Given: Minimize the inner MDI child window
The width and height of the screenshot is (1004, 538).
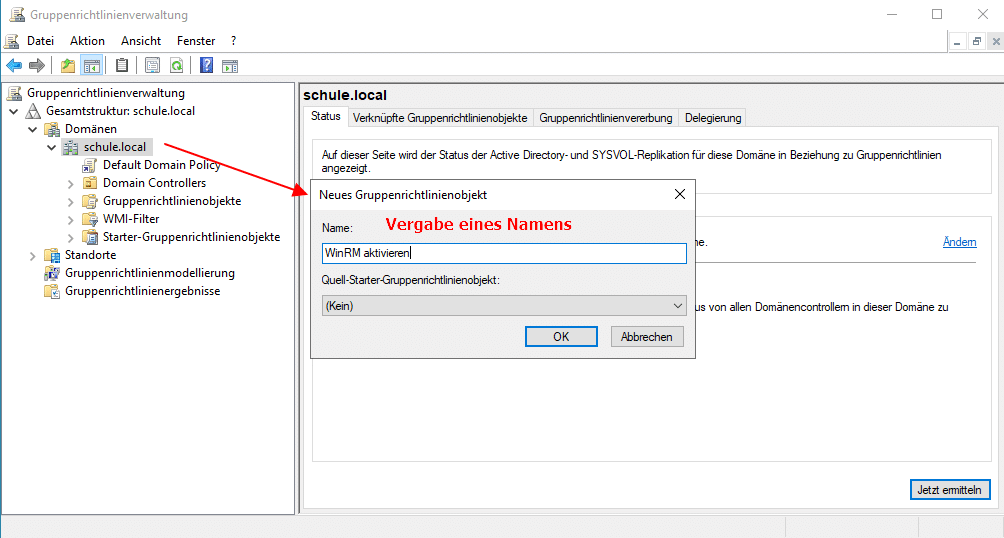Looking at the screenshot, I should tap(957, 42).
